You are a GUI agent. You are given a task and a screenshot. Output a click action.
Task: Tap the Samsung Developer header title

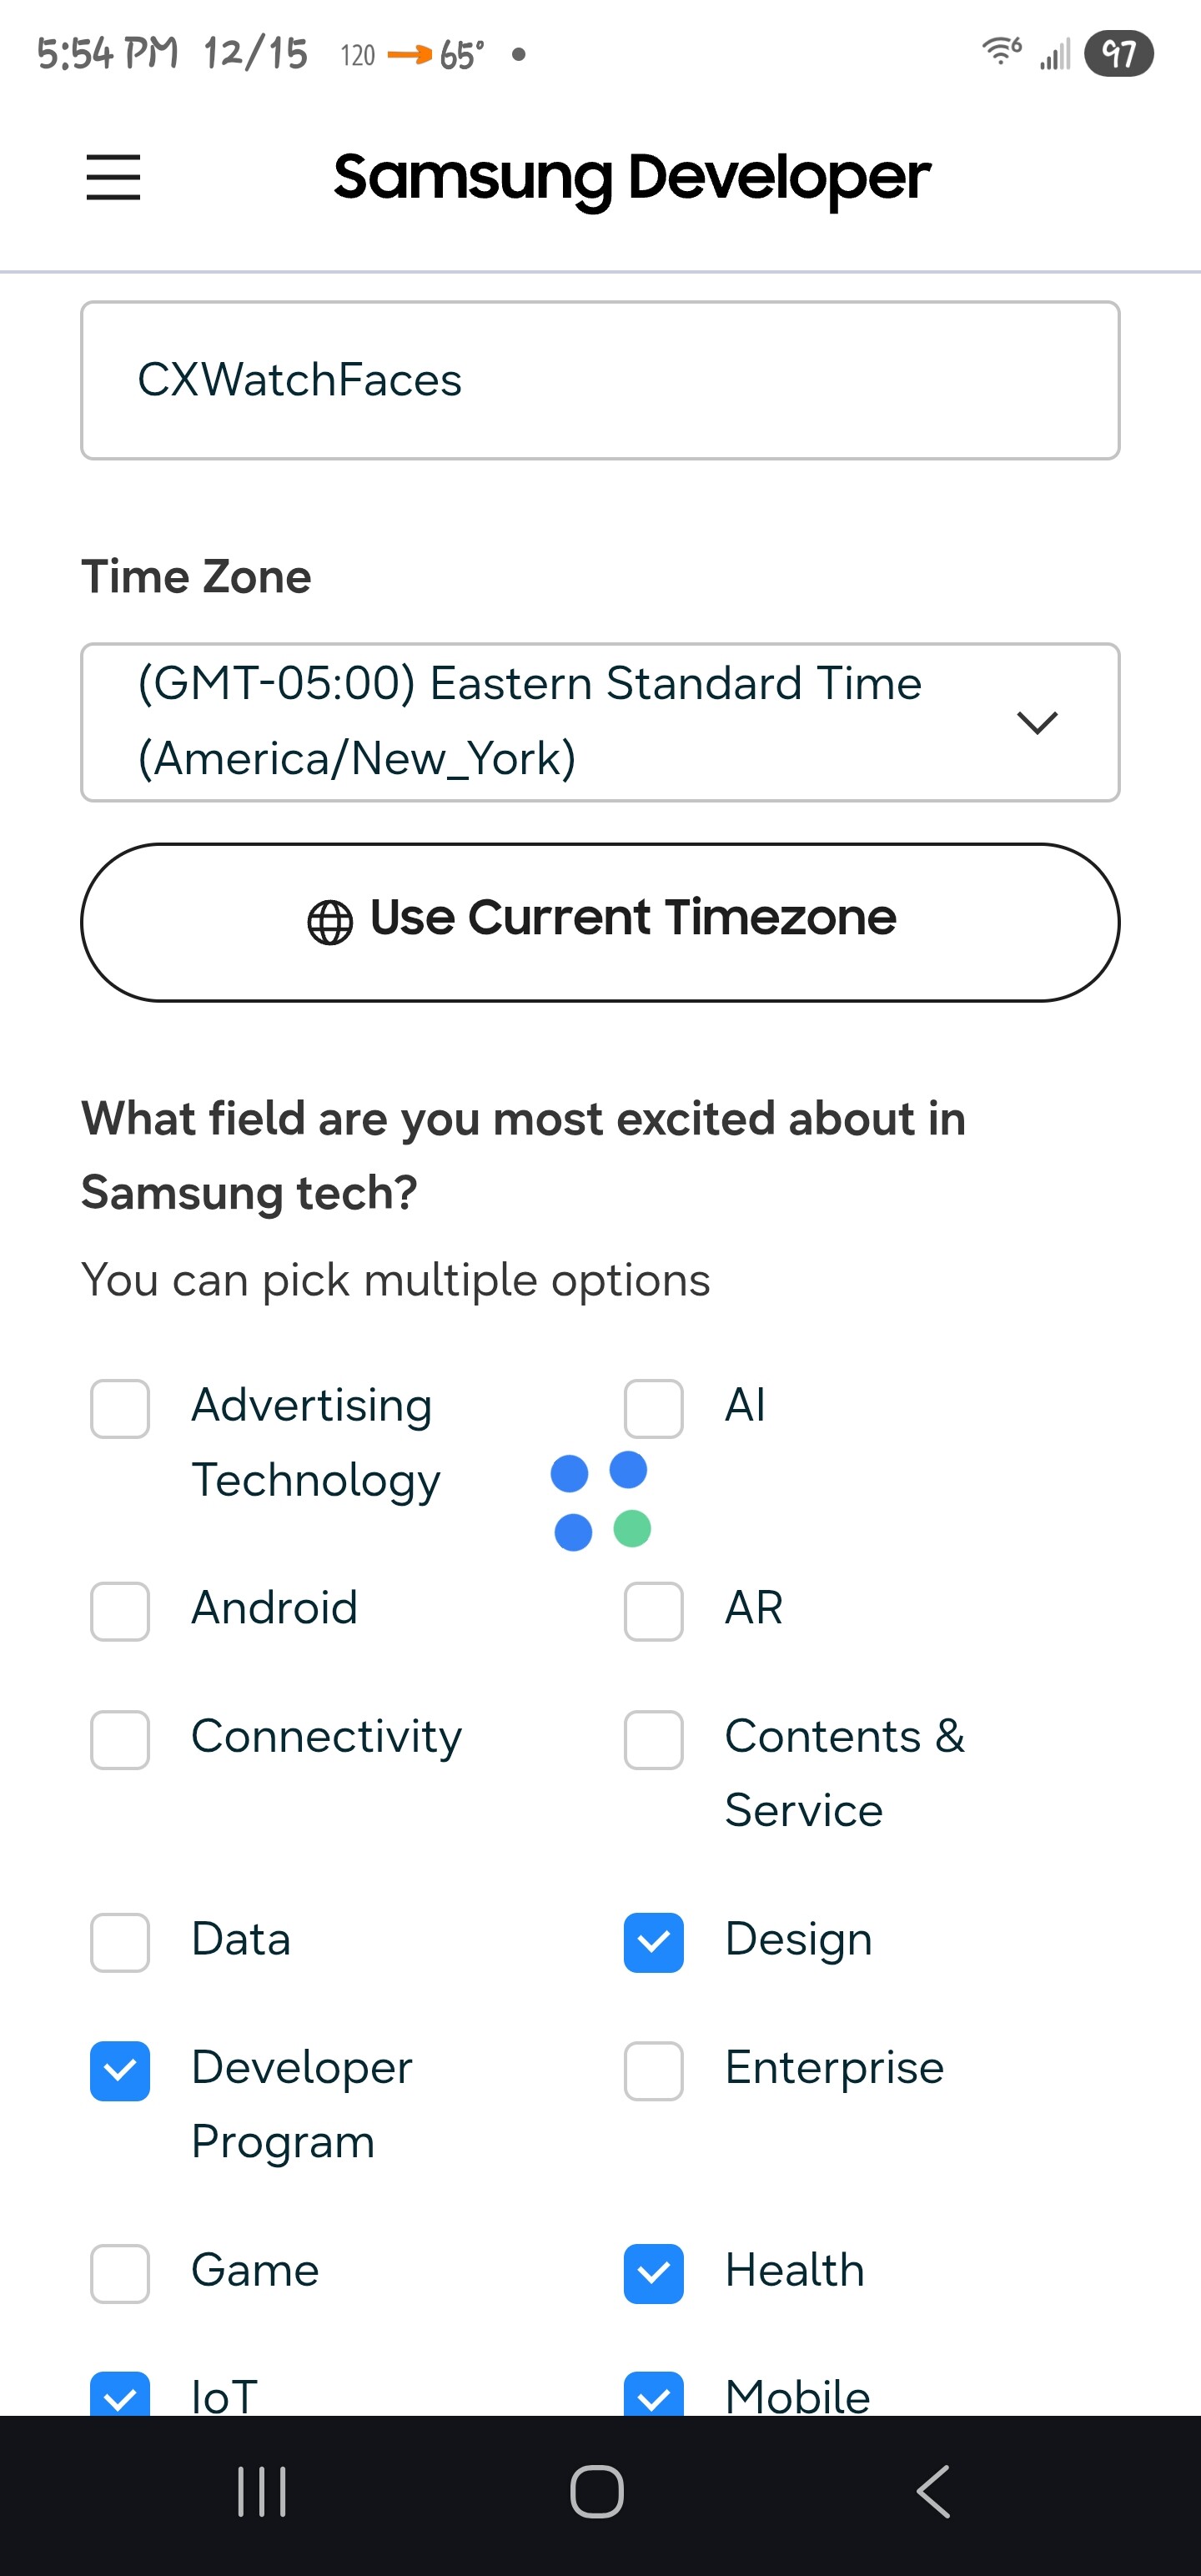632,177
